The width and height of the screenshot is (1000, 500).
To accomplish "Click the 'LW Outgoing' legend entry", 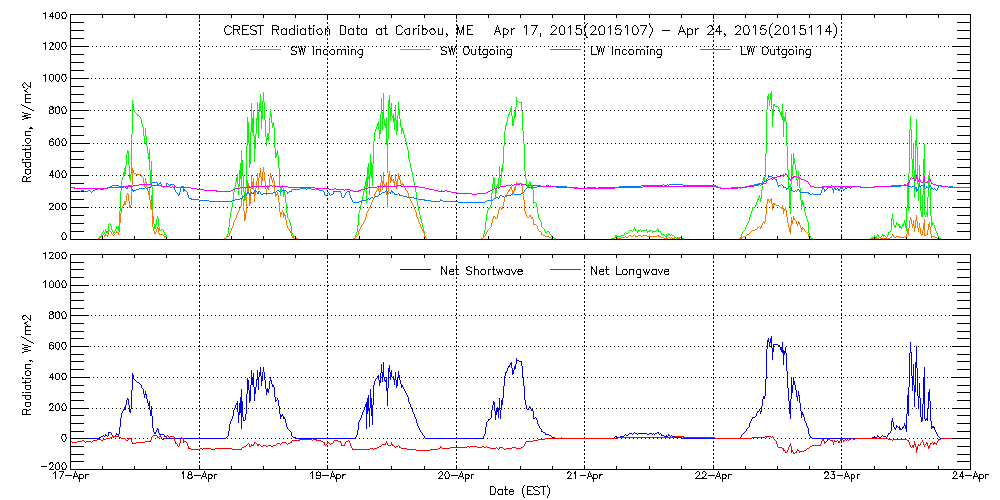I will [775, 51].
